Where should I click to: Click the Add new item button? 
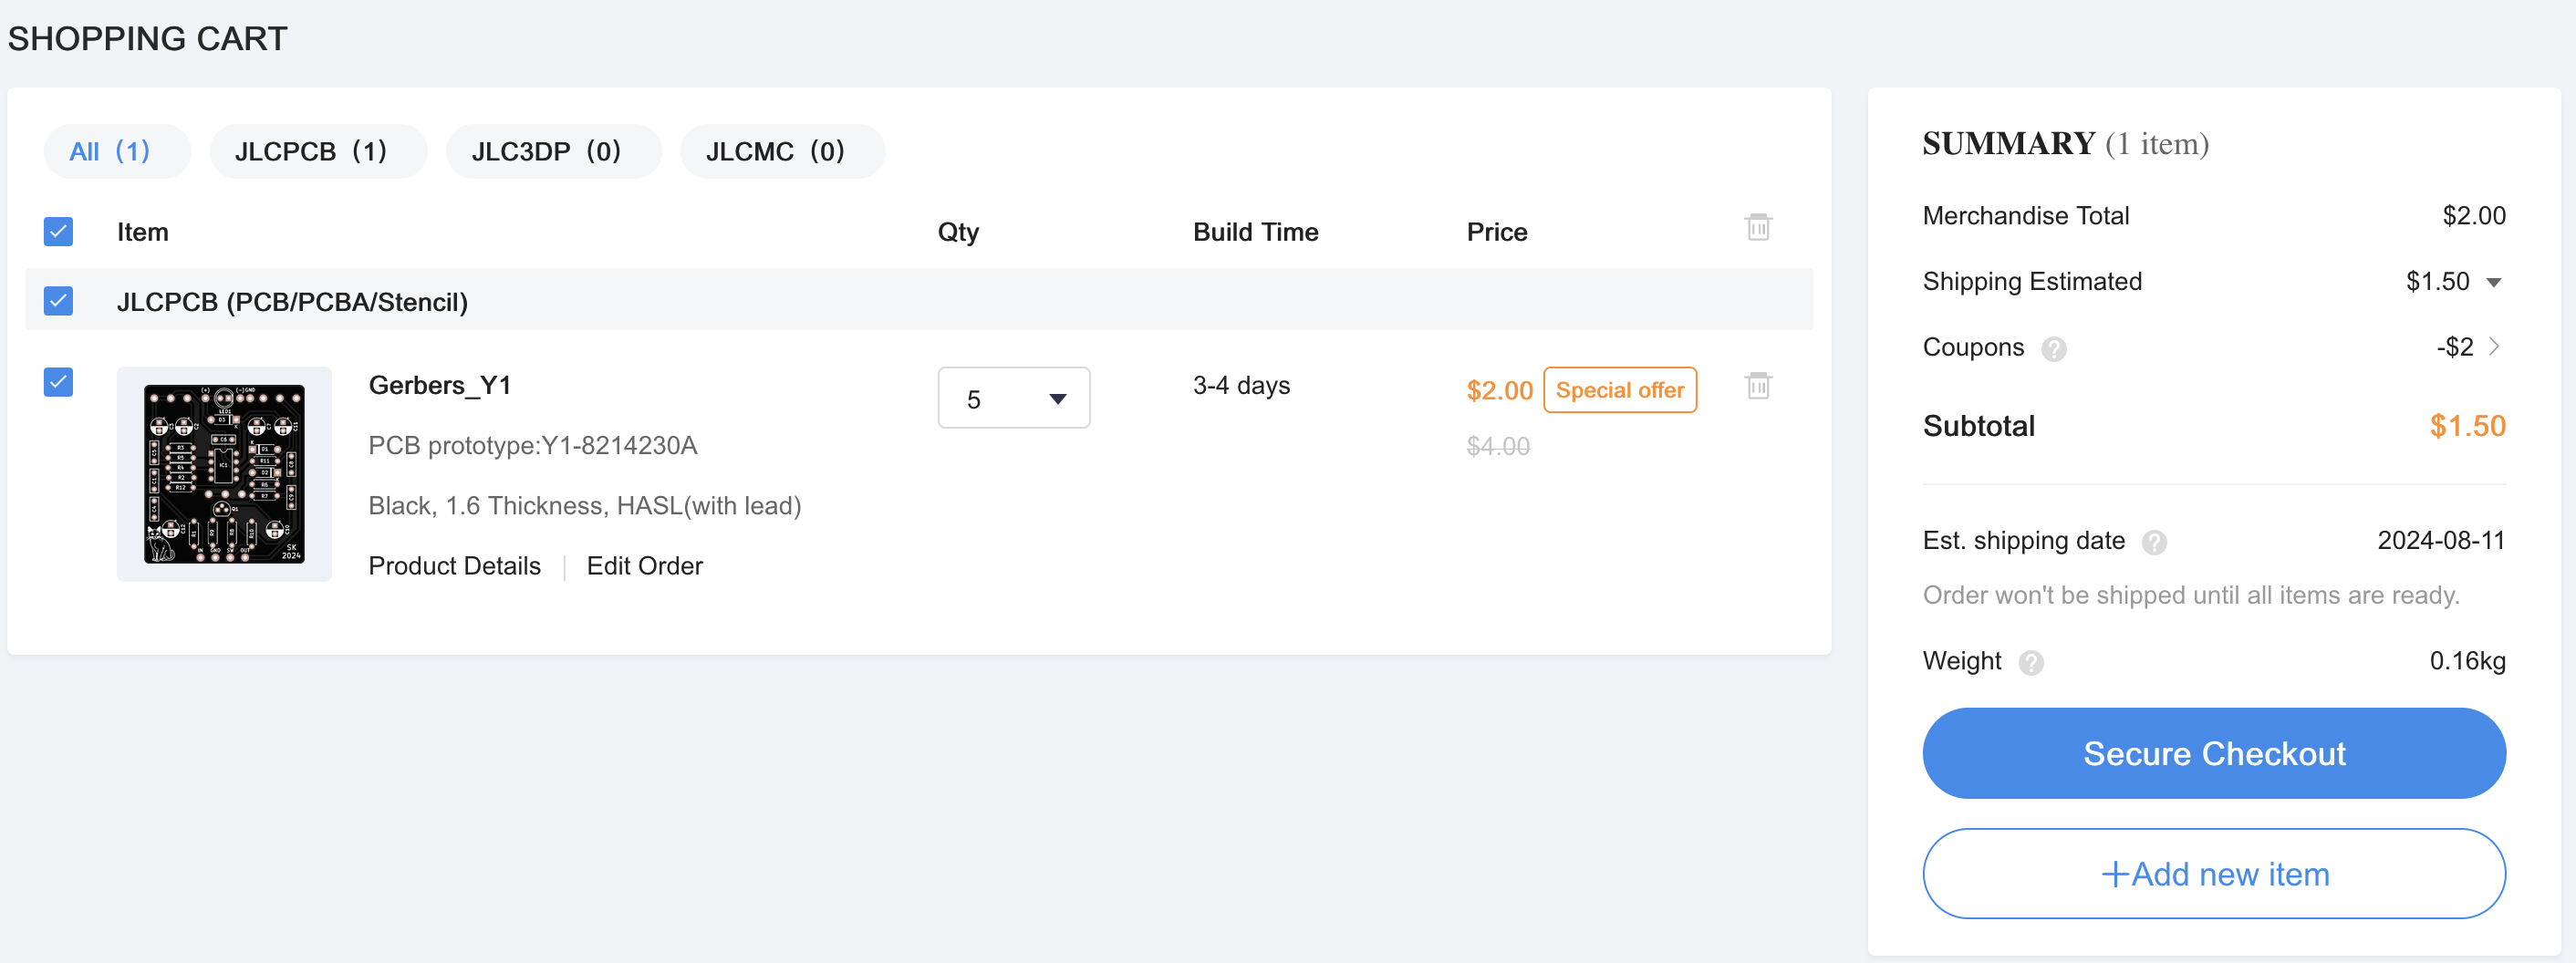pos(2213,873)
